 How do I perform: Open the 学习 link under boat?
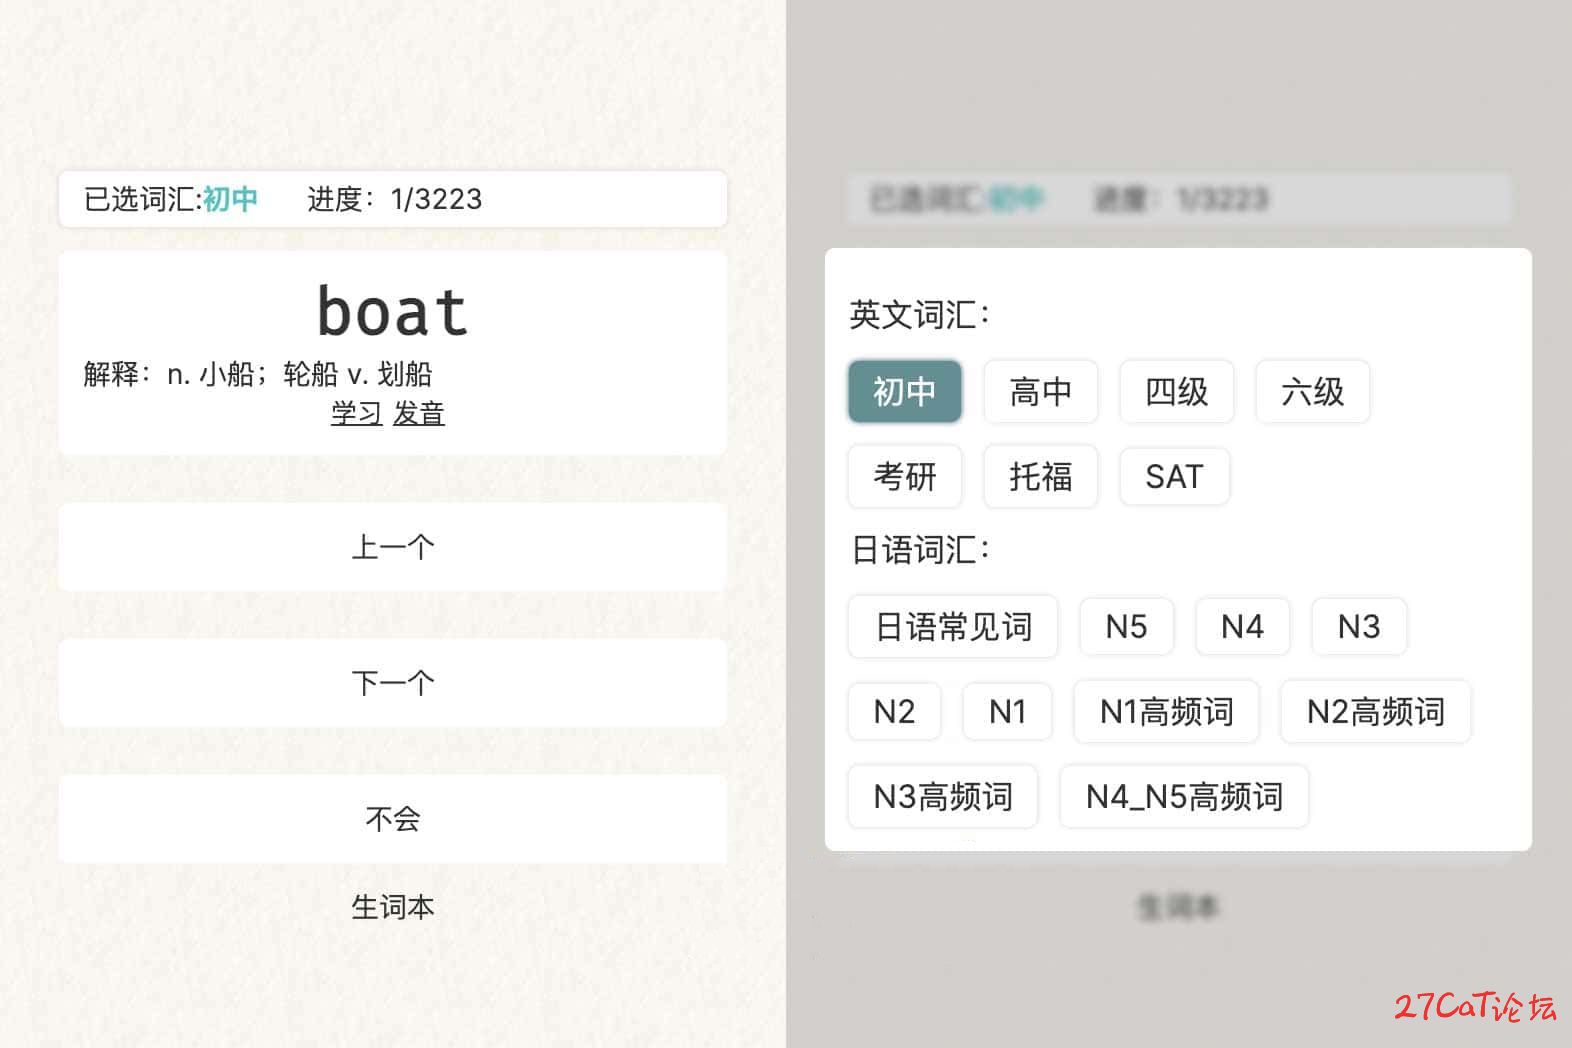pos(357,412)
